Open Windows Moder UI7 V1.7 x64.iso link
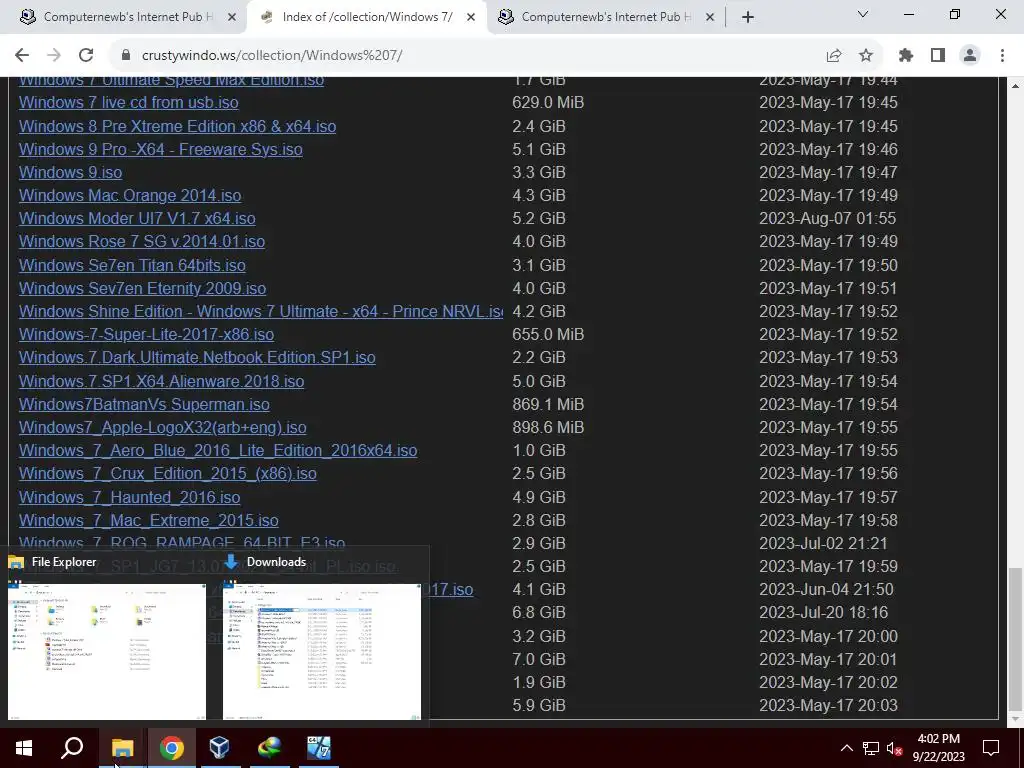The image size is (1024, 768). point(137,218)
